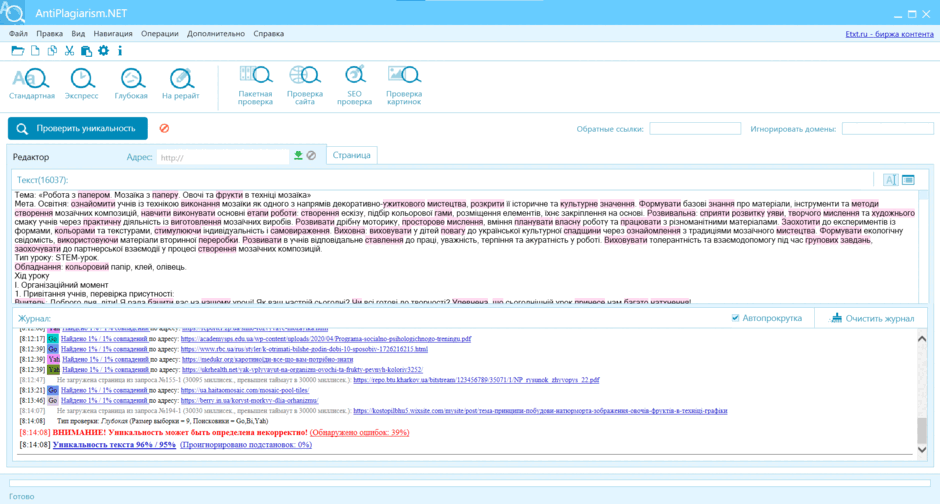
Task: Cut text using the scissors icon
Action: click(x=70, y=51)
